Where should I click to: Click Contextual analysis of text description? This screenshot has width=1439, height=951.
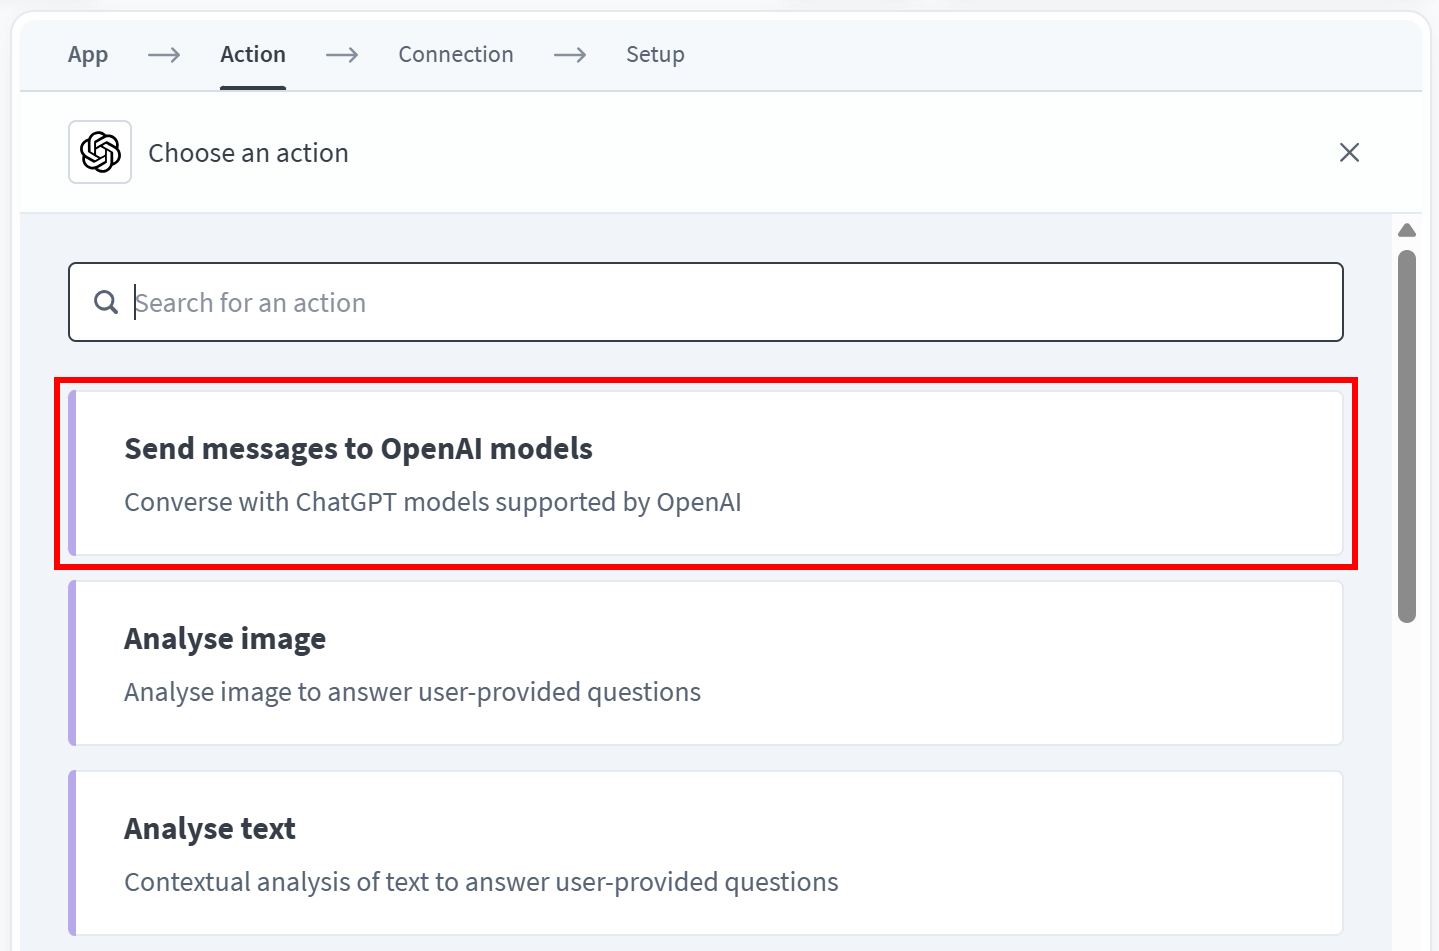[481, 882]
